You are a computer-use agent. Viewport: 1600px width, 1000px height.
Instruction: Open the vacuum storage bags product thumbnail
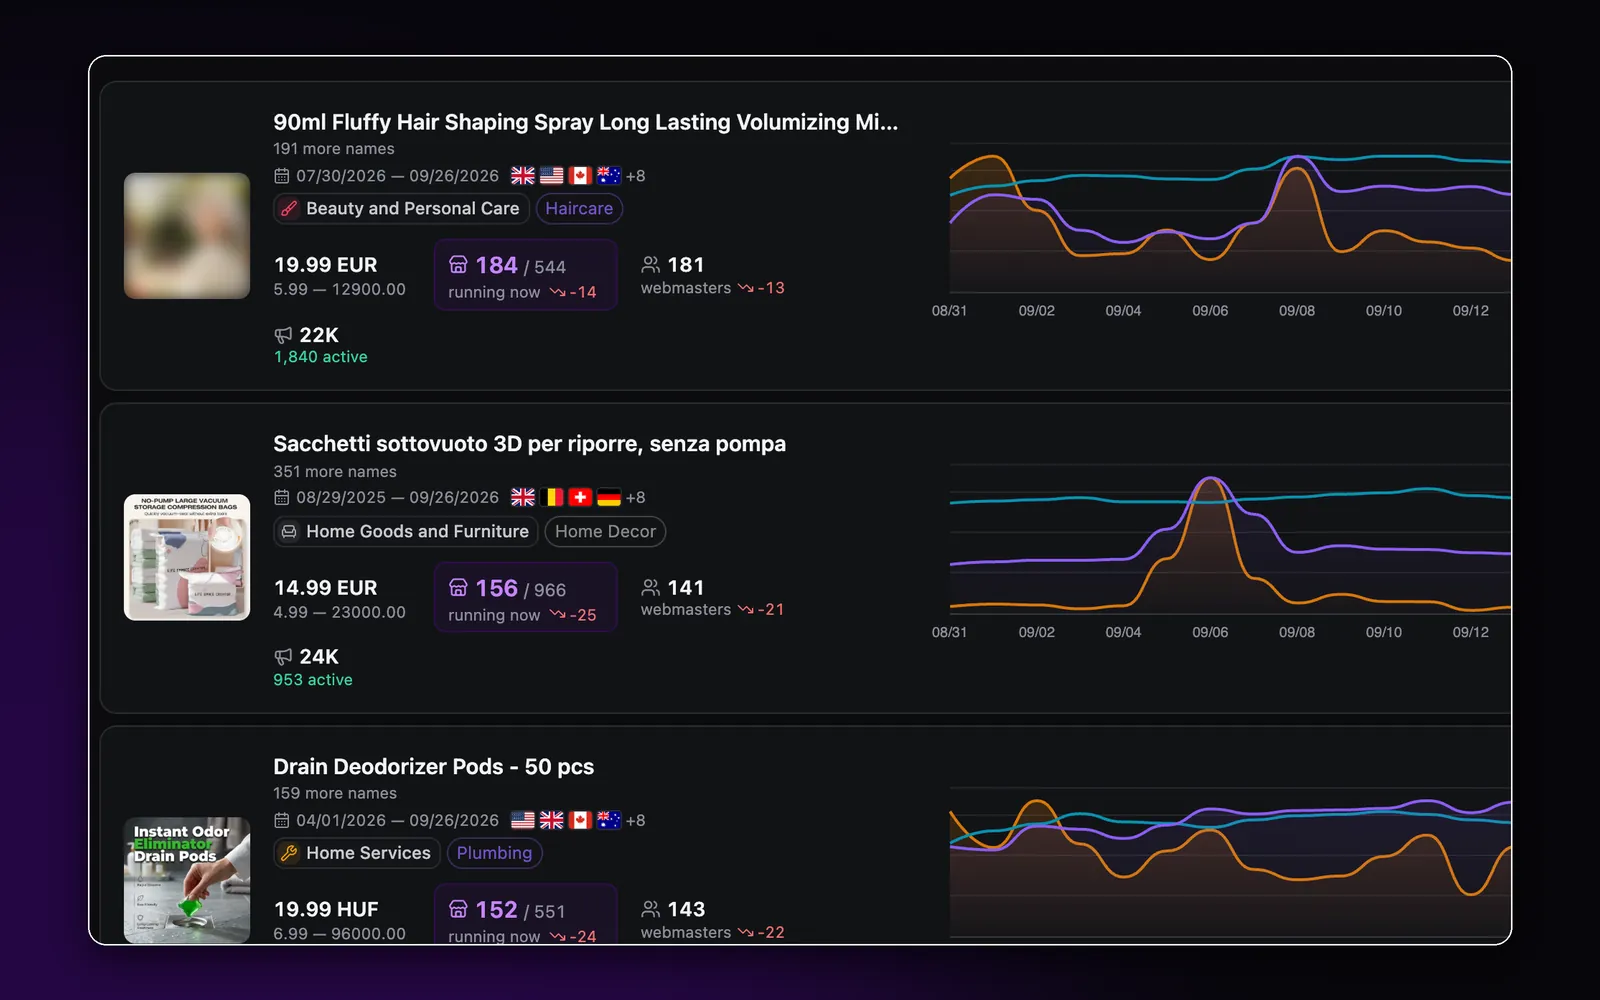pyautogui.click(x=187, y=557)
